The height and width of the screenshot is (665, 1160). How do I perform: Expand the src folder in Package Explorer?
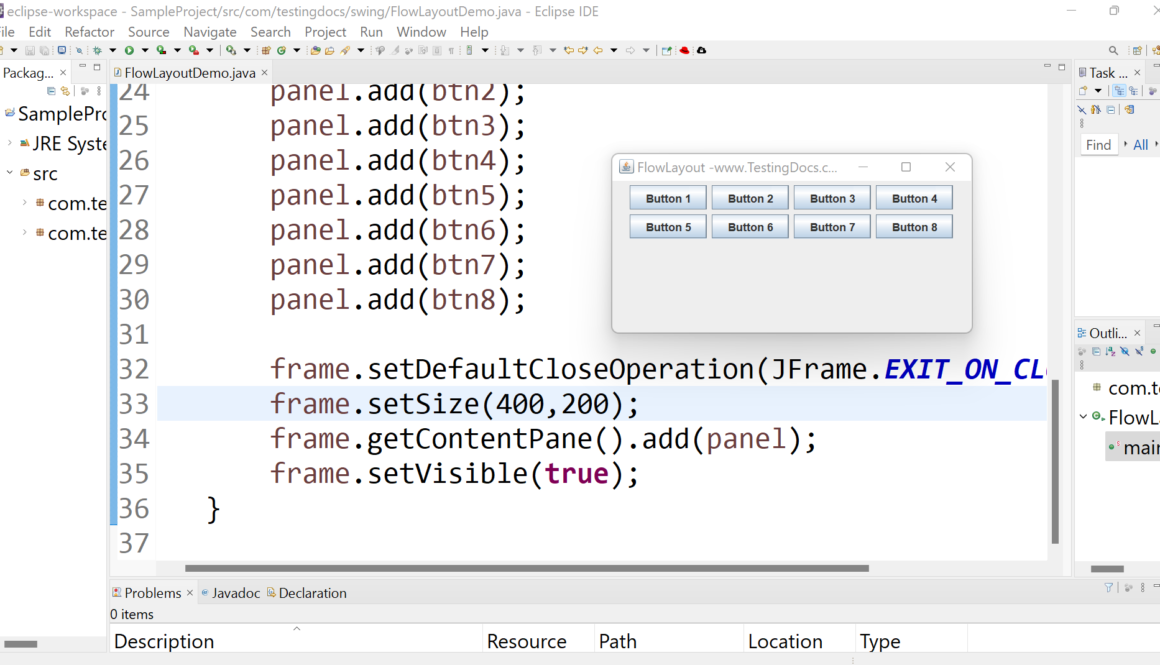[x=9, y=173]
